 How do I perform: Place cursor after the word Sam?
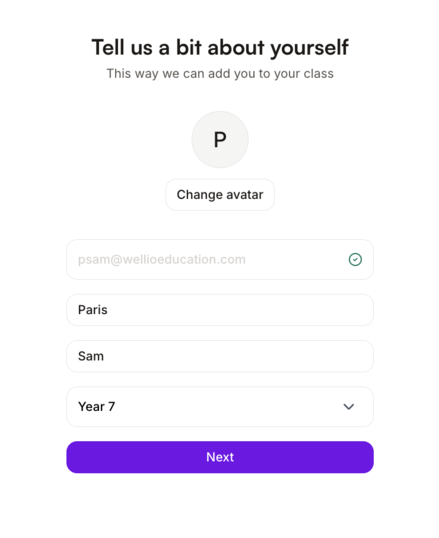coord(105,356)
